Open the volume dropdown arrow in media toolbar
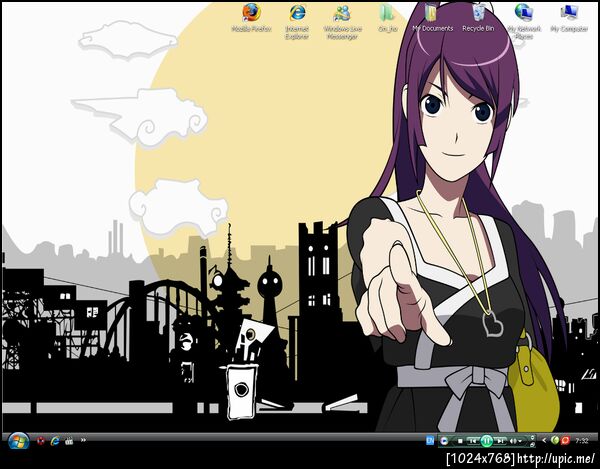 [x=520, y=441]
